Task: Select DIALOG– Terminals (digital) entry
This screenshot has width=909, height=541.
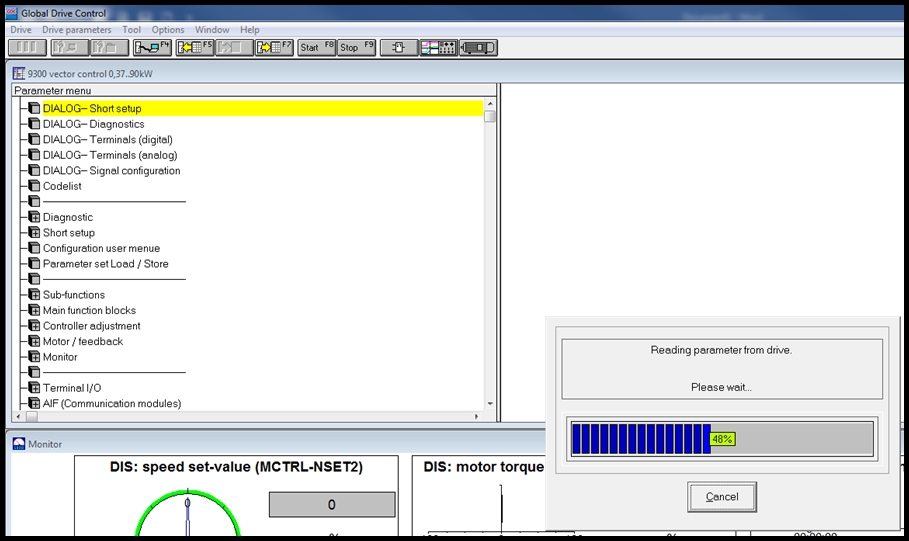Action: (x=108, y=140)
